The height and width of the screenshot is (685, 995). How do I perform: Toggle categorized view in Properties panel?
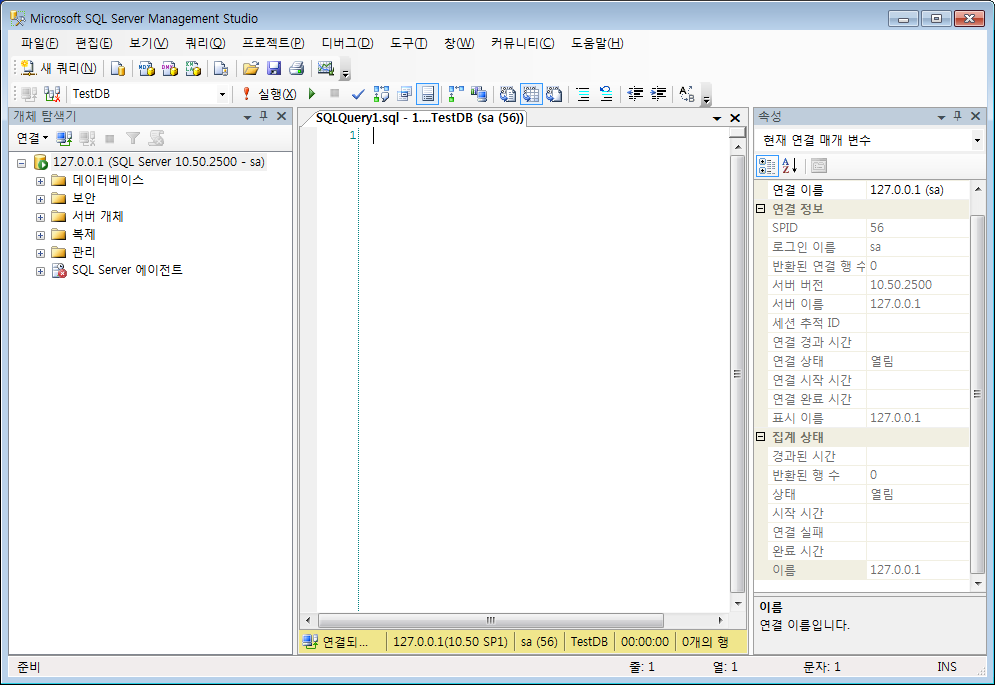pyautogui.click(x=767, y=166)
